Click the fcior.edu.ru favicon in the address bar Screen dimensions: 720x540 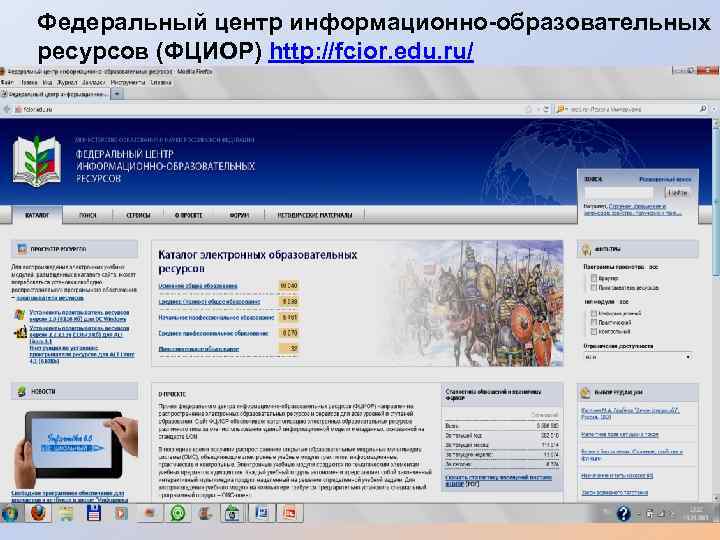tap(18, 110)
